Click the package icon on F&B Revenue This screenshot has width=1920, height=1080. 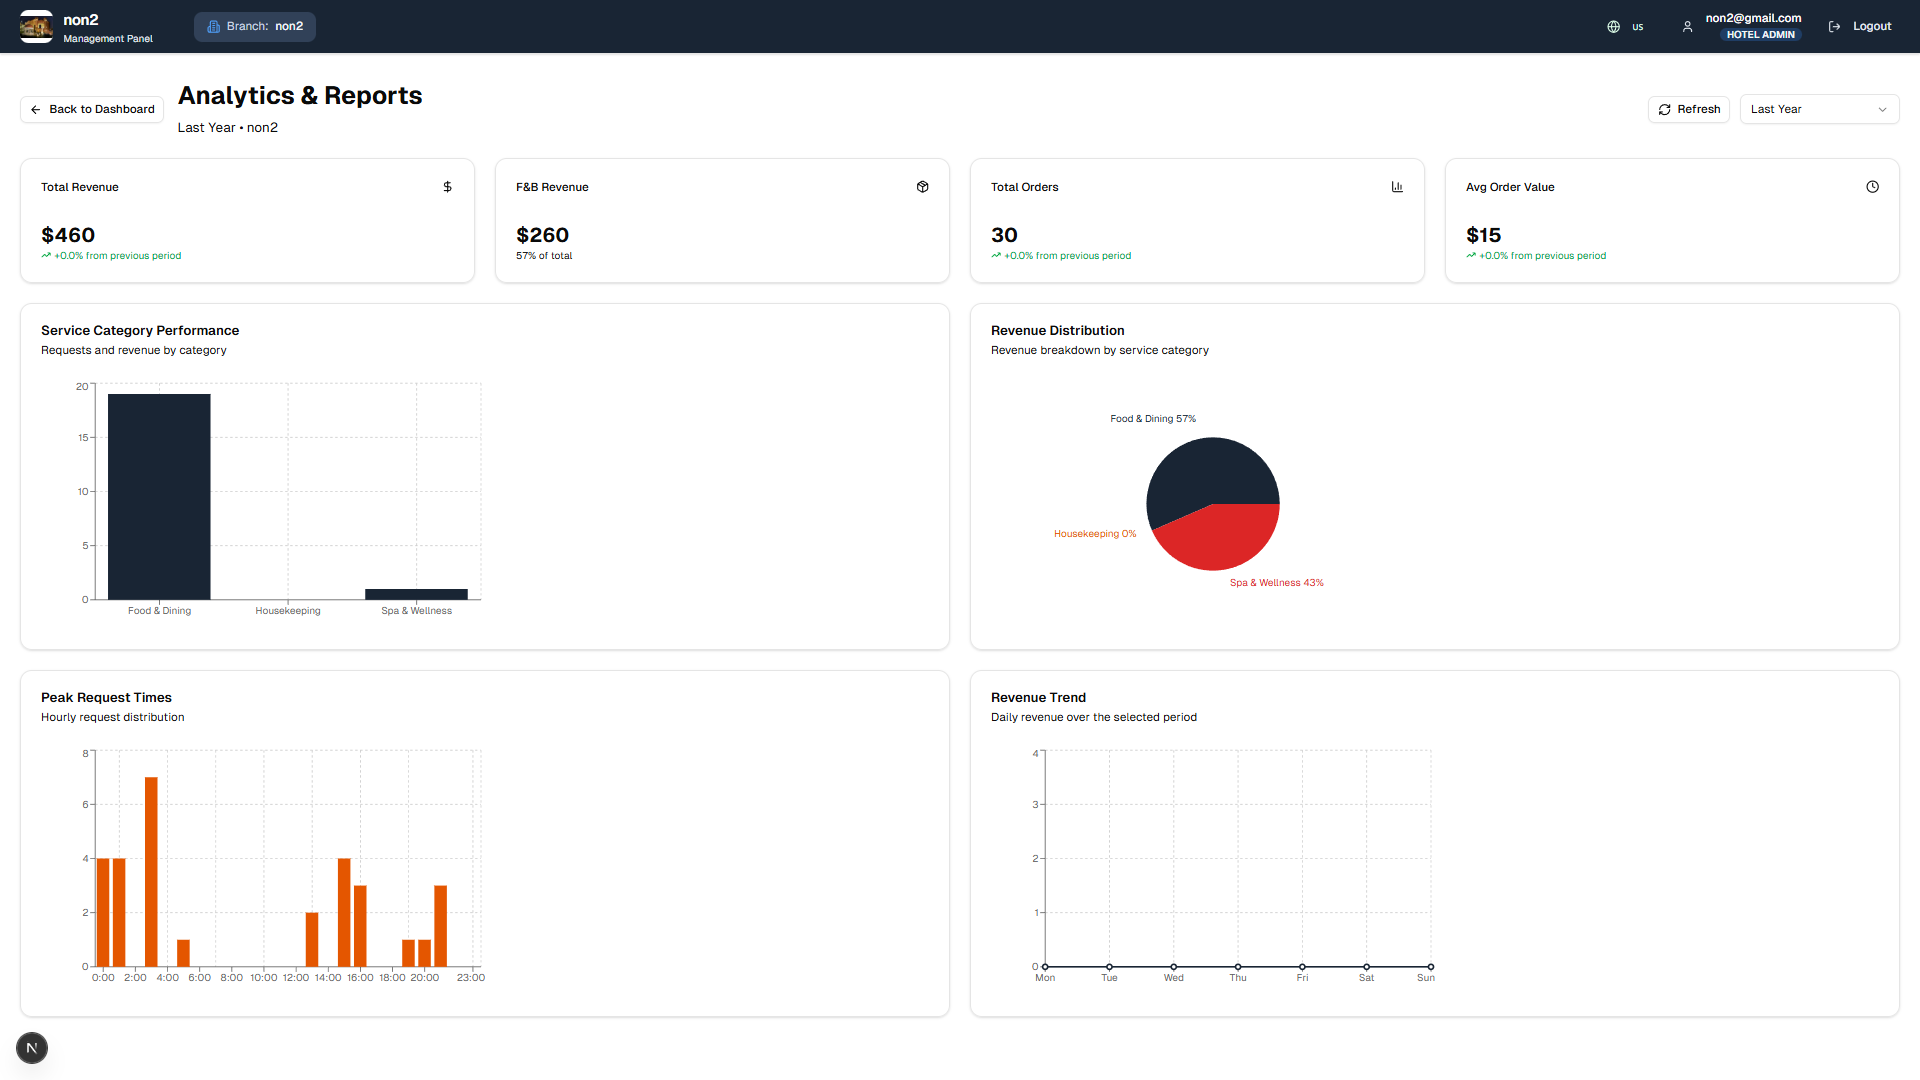pos(922,187)
